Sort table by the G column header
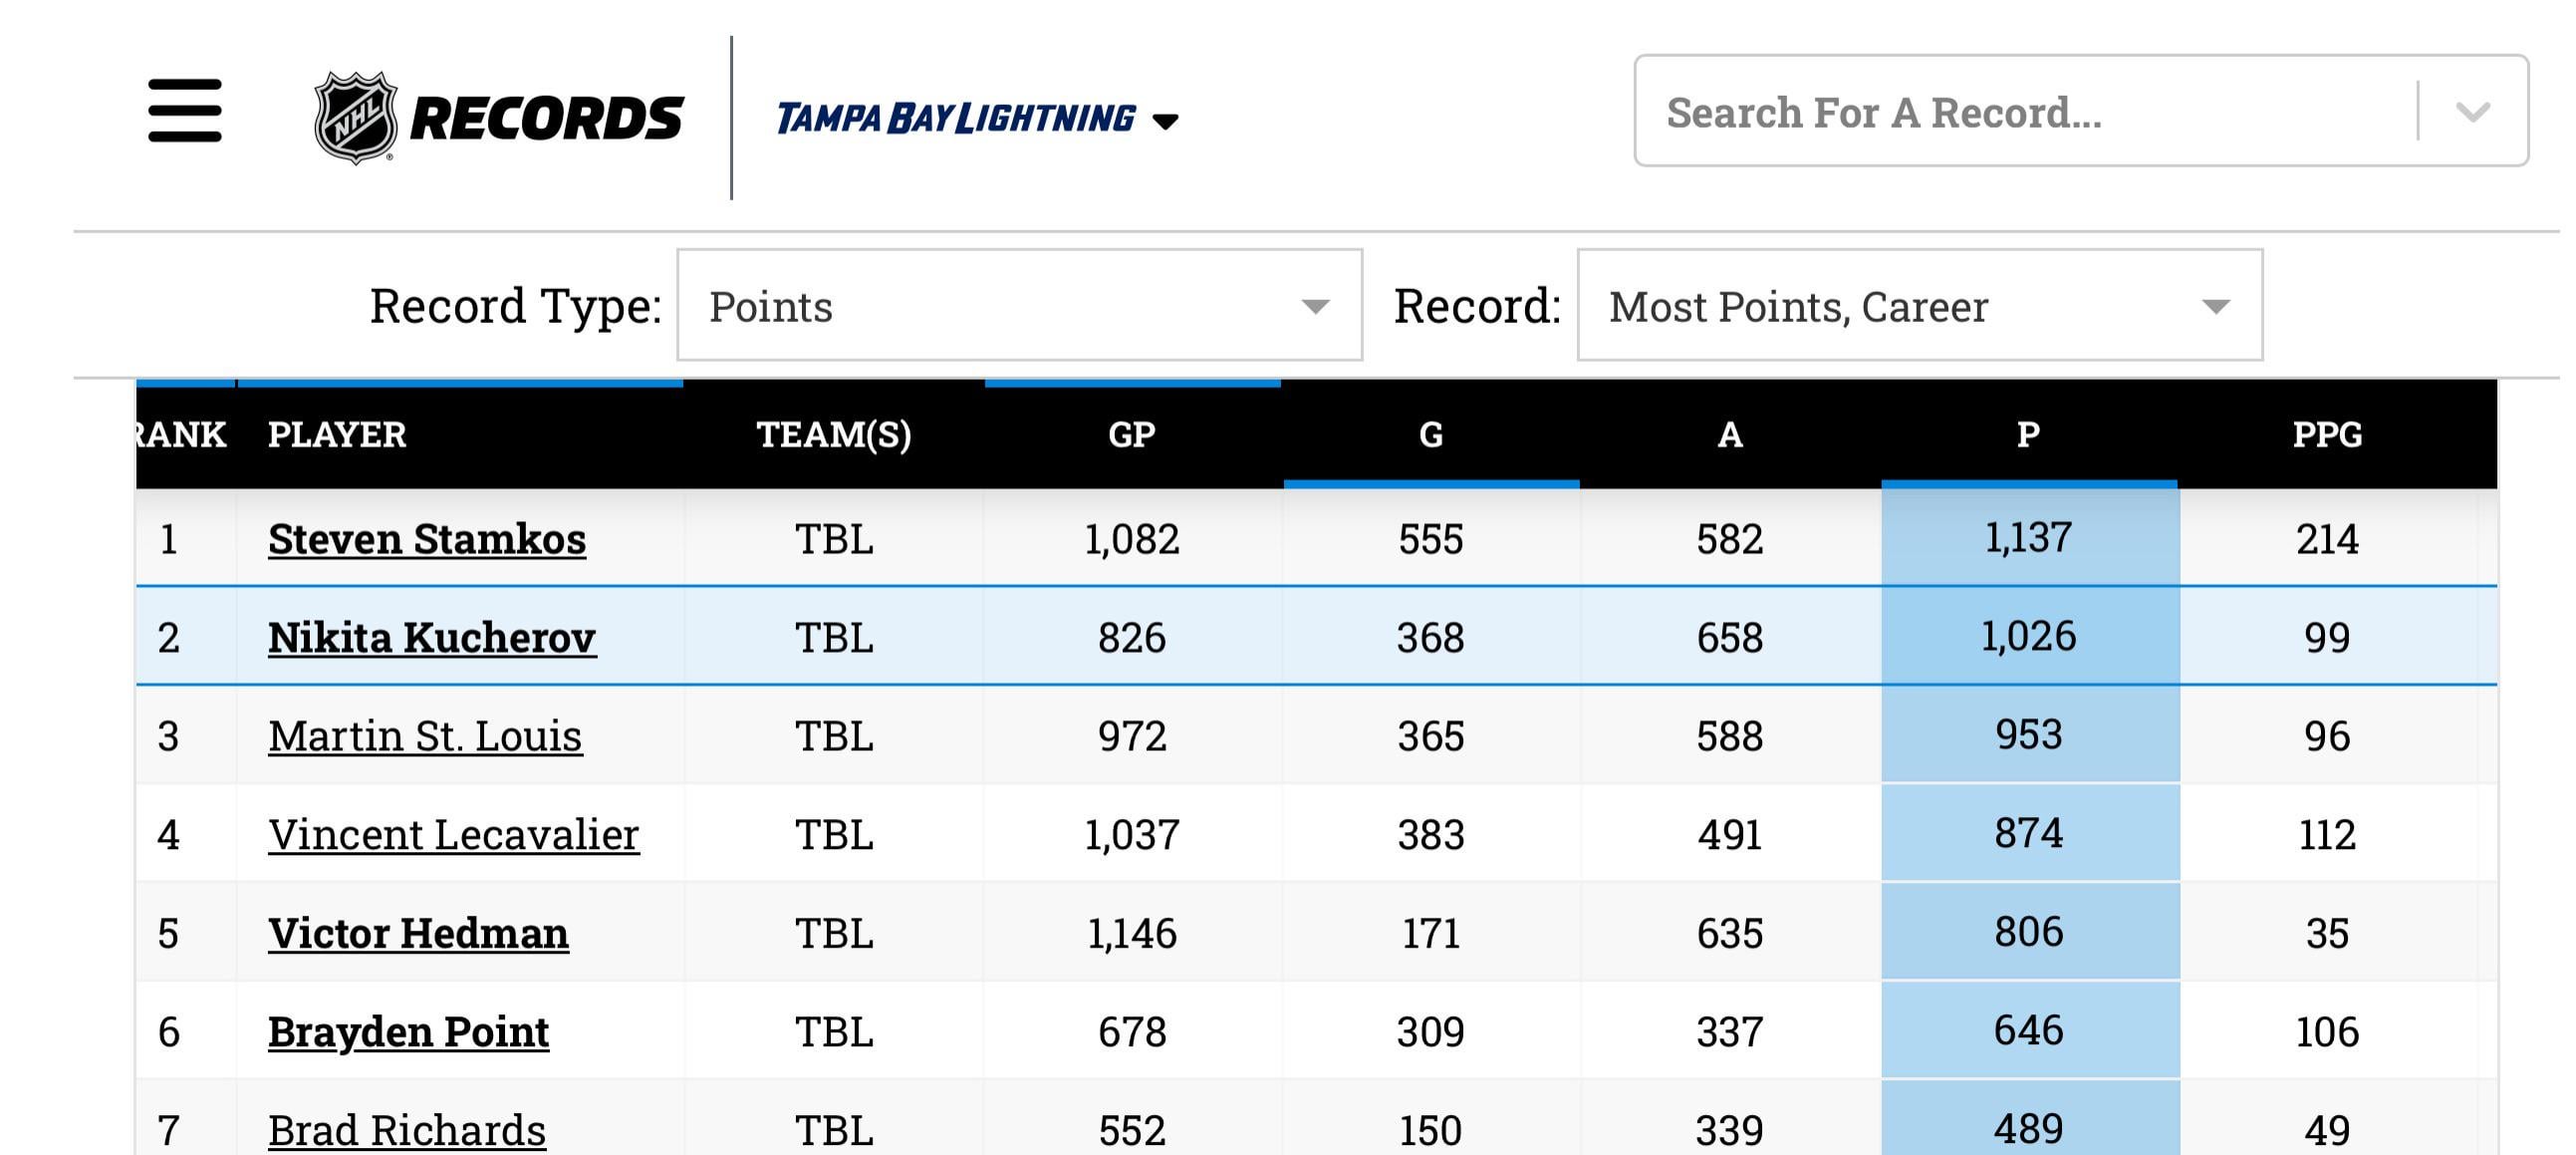 pos(1431,435)
